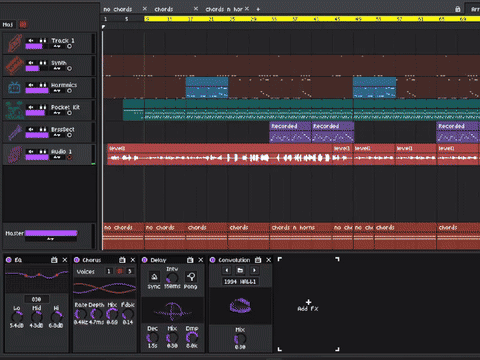Screen dimensions: 480x360
Task: Open the Chorus effect preset icon
Action: pos(122,260)
